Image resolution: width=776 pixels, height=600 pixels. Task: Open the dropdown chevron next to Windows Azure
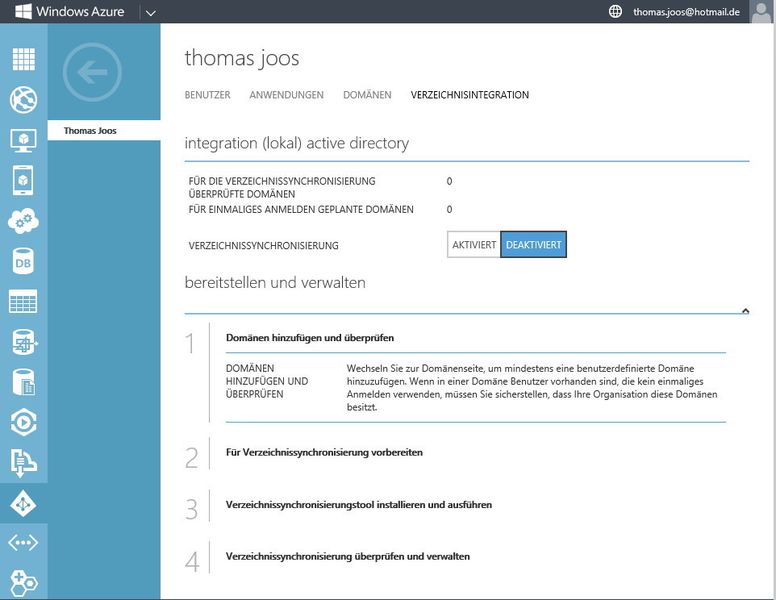[x=151, y=13]
